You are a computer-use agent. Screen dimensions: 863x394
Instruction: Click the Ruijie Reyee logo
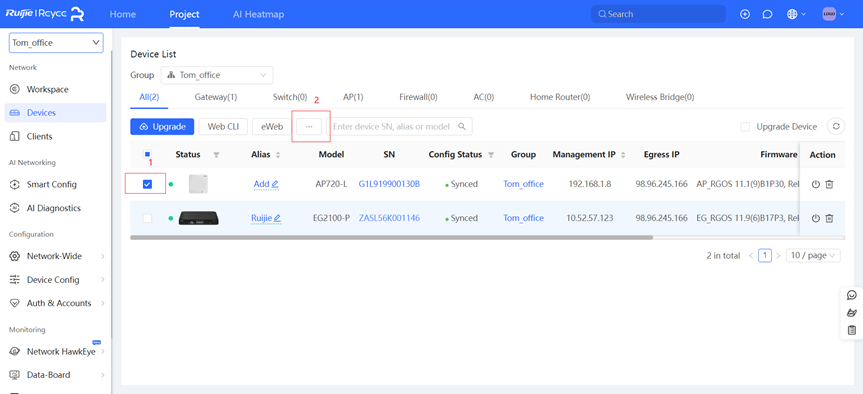tap(45, 14)
